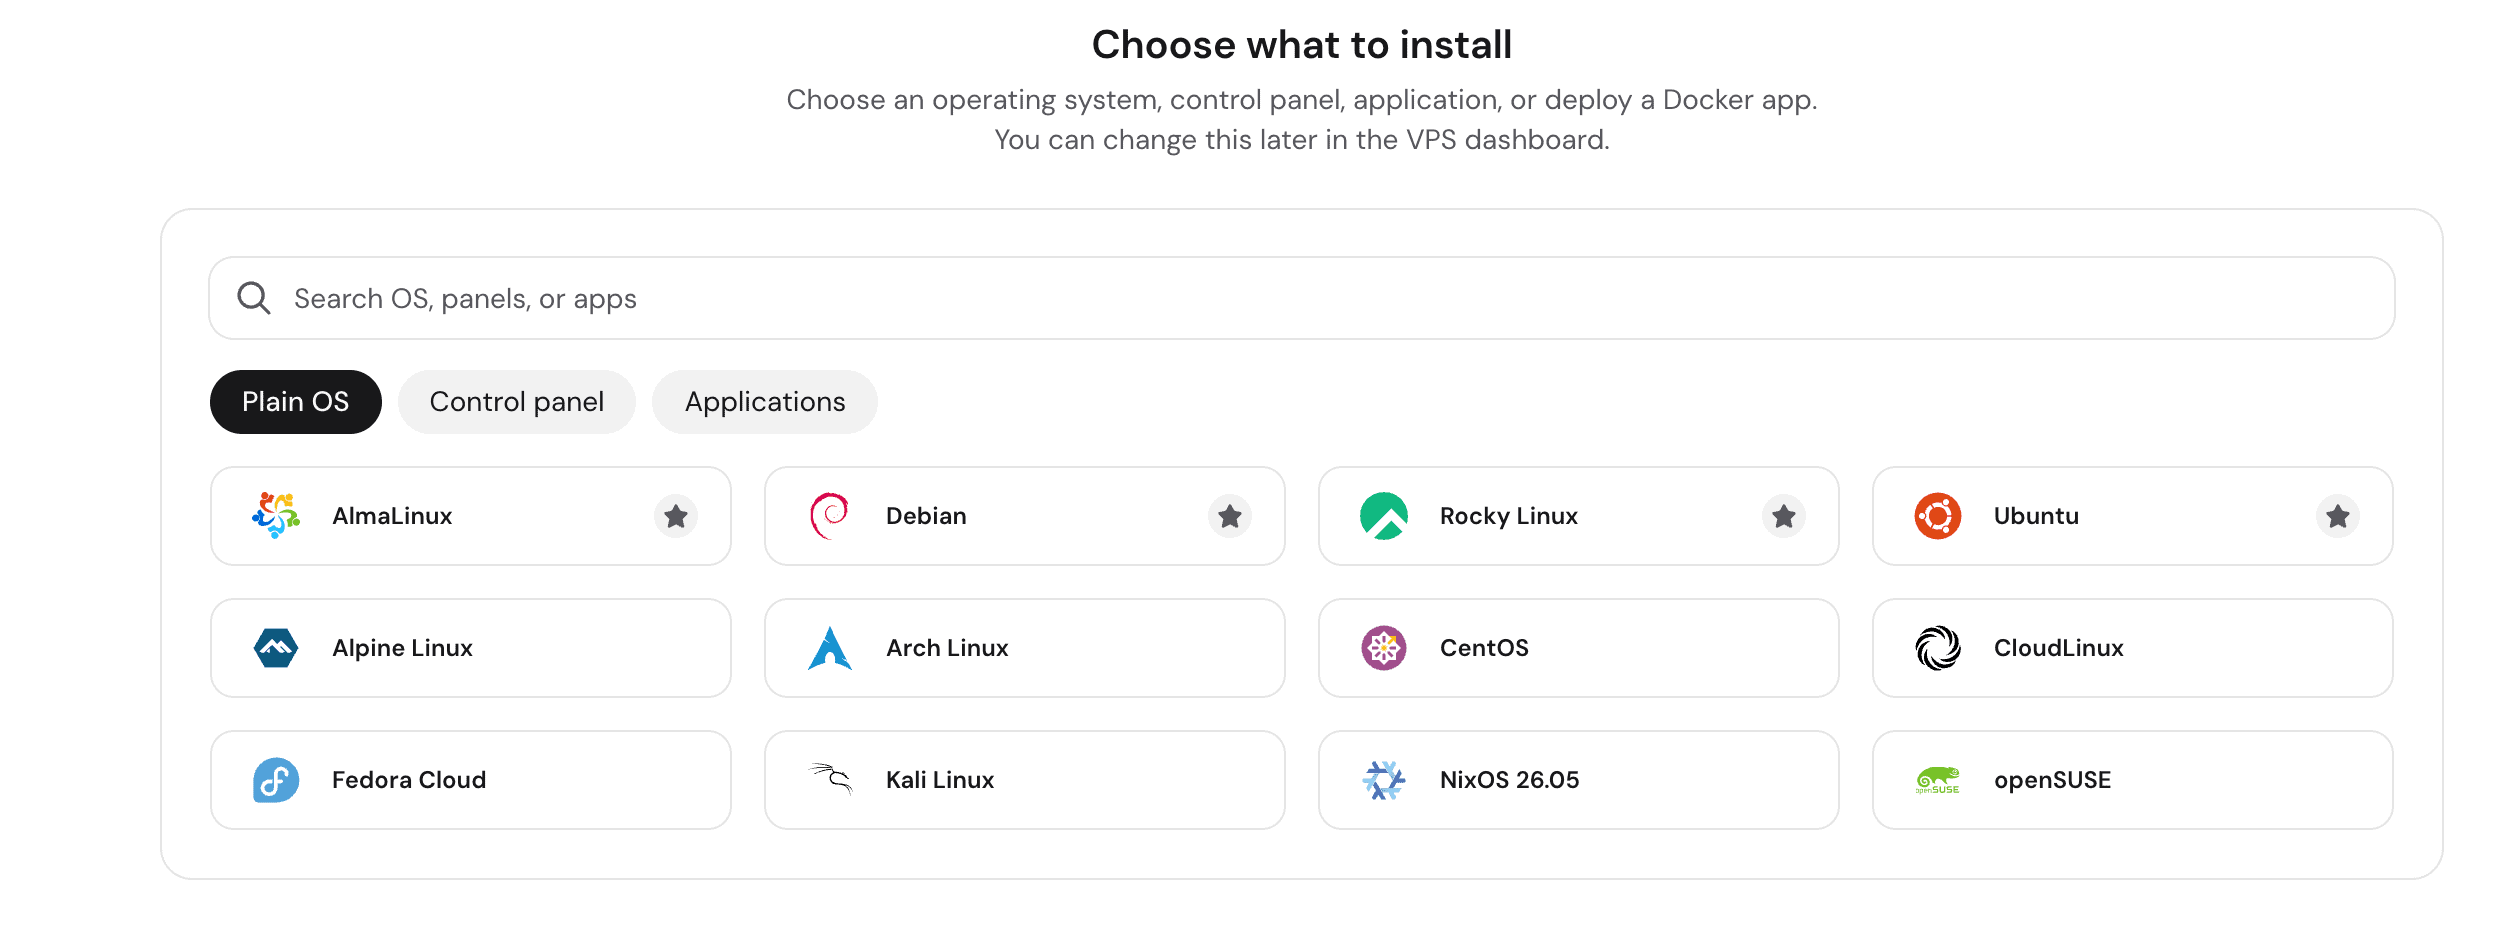Click the Kali Linux dragon logo
Screen dimensions: 2520x942
click(x=831, y=778)
